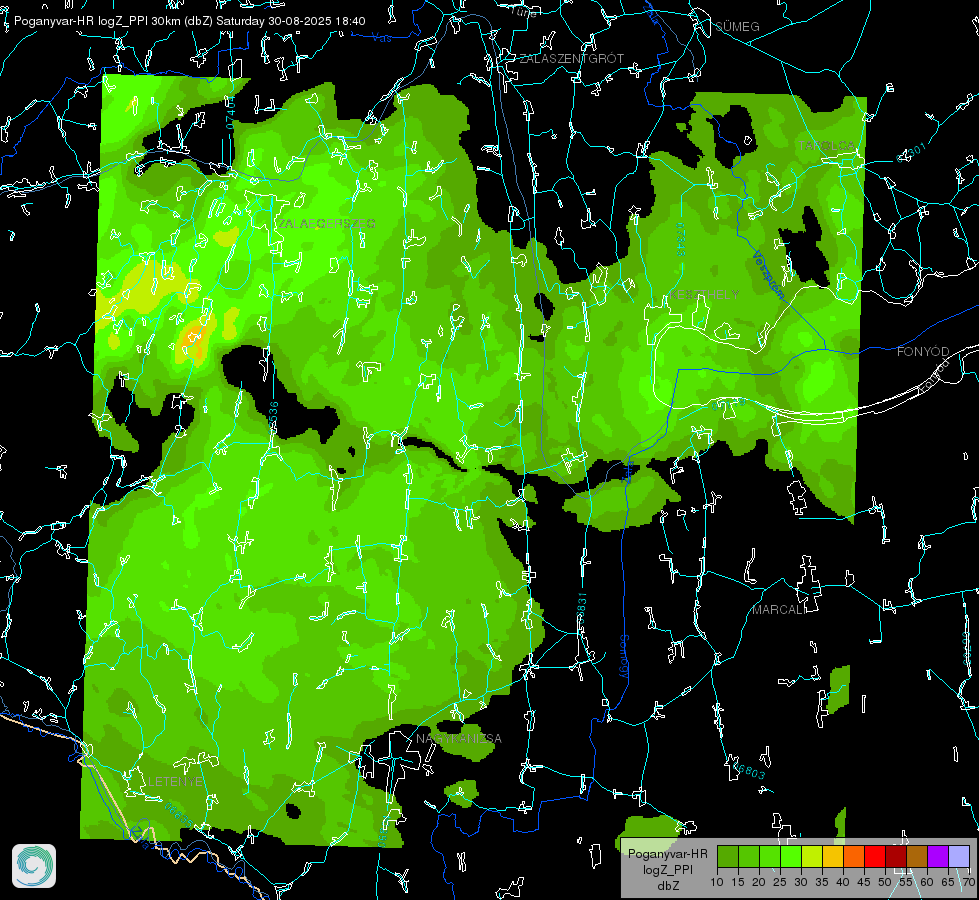Click the road number ending 301 near Tapolca
979x900 pixels.
click(912, 152)
